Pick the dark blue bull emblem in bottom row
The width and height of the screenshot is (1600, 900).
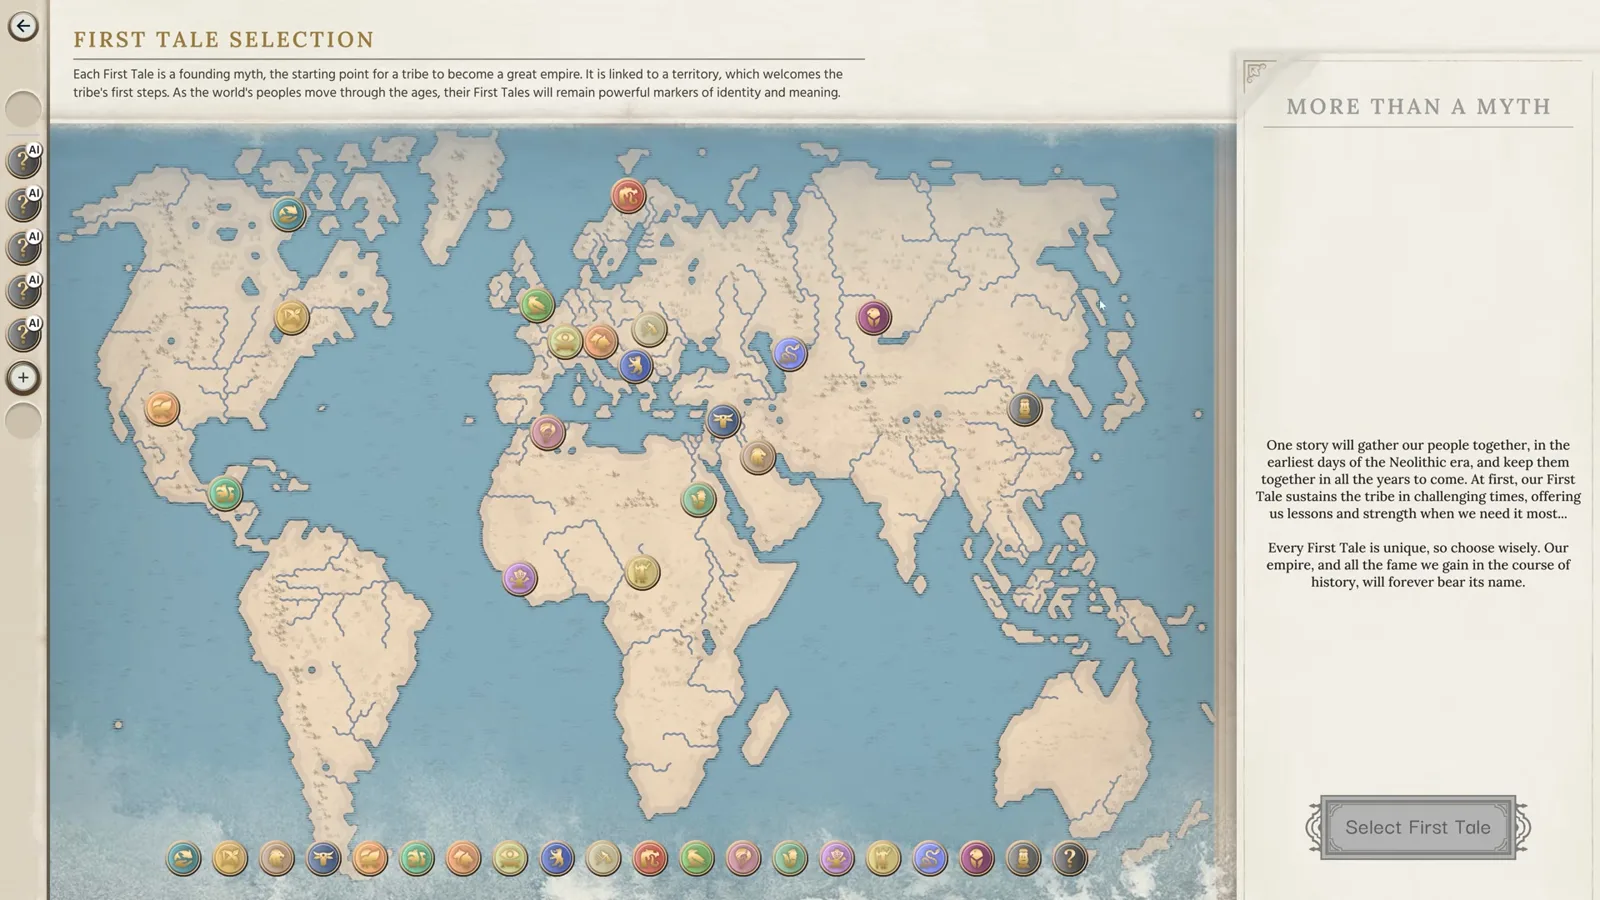(323, 858)
